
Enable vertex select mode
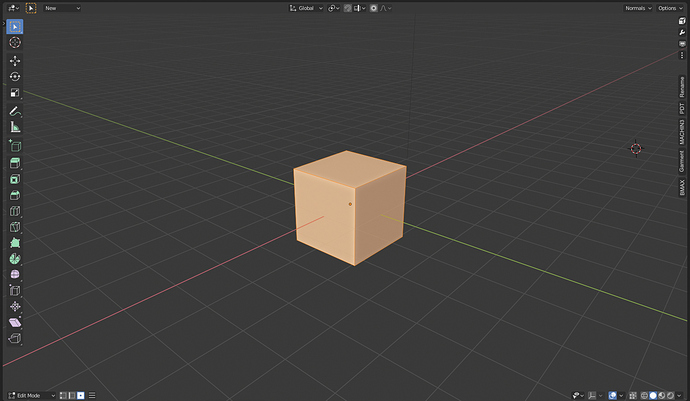(63, 395)
